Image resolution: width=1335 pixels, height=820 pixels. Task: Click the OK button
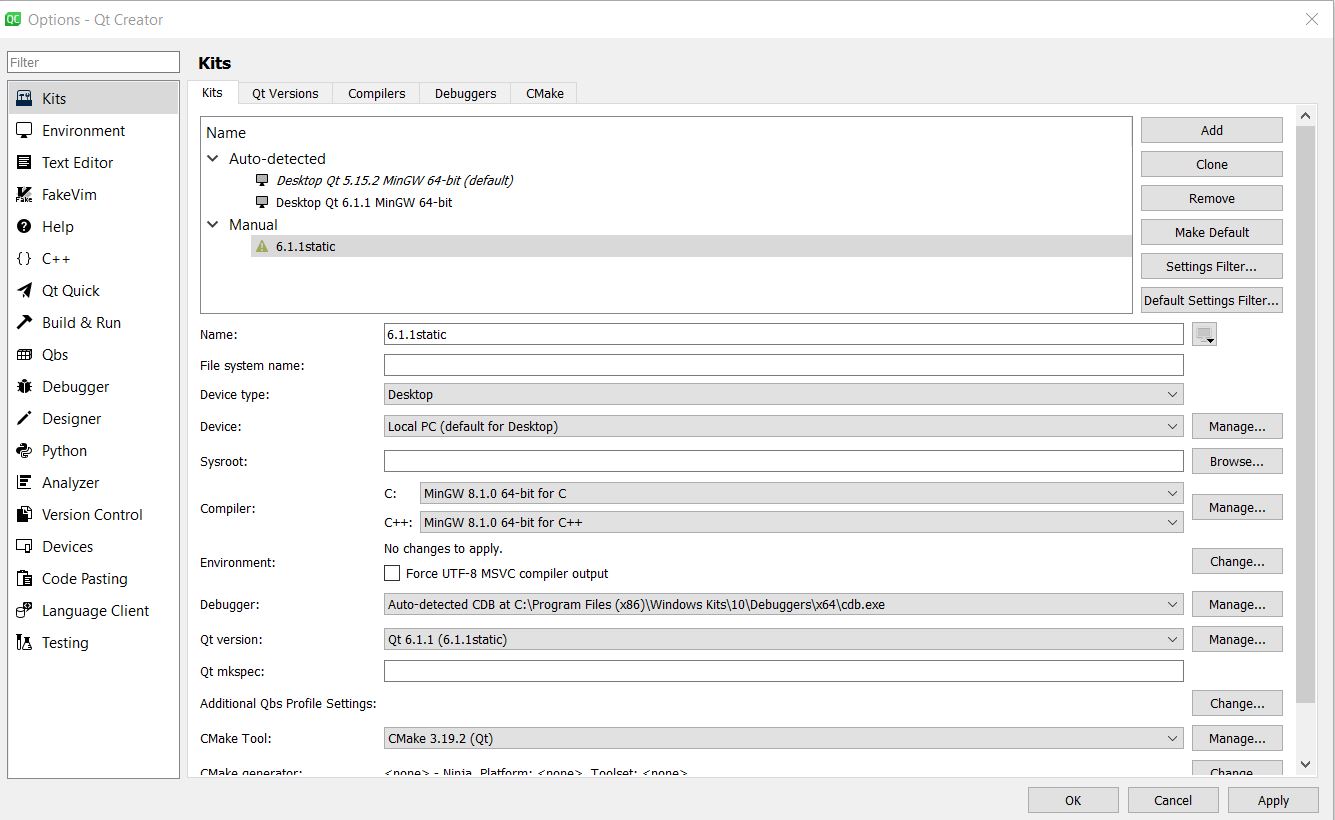click(x=1073, y=800)
